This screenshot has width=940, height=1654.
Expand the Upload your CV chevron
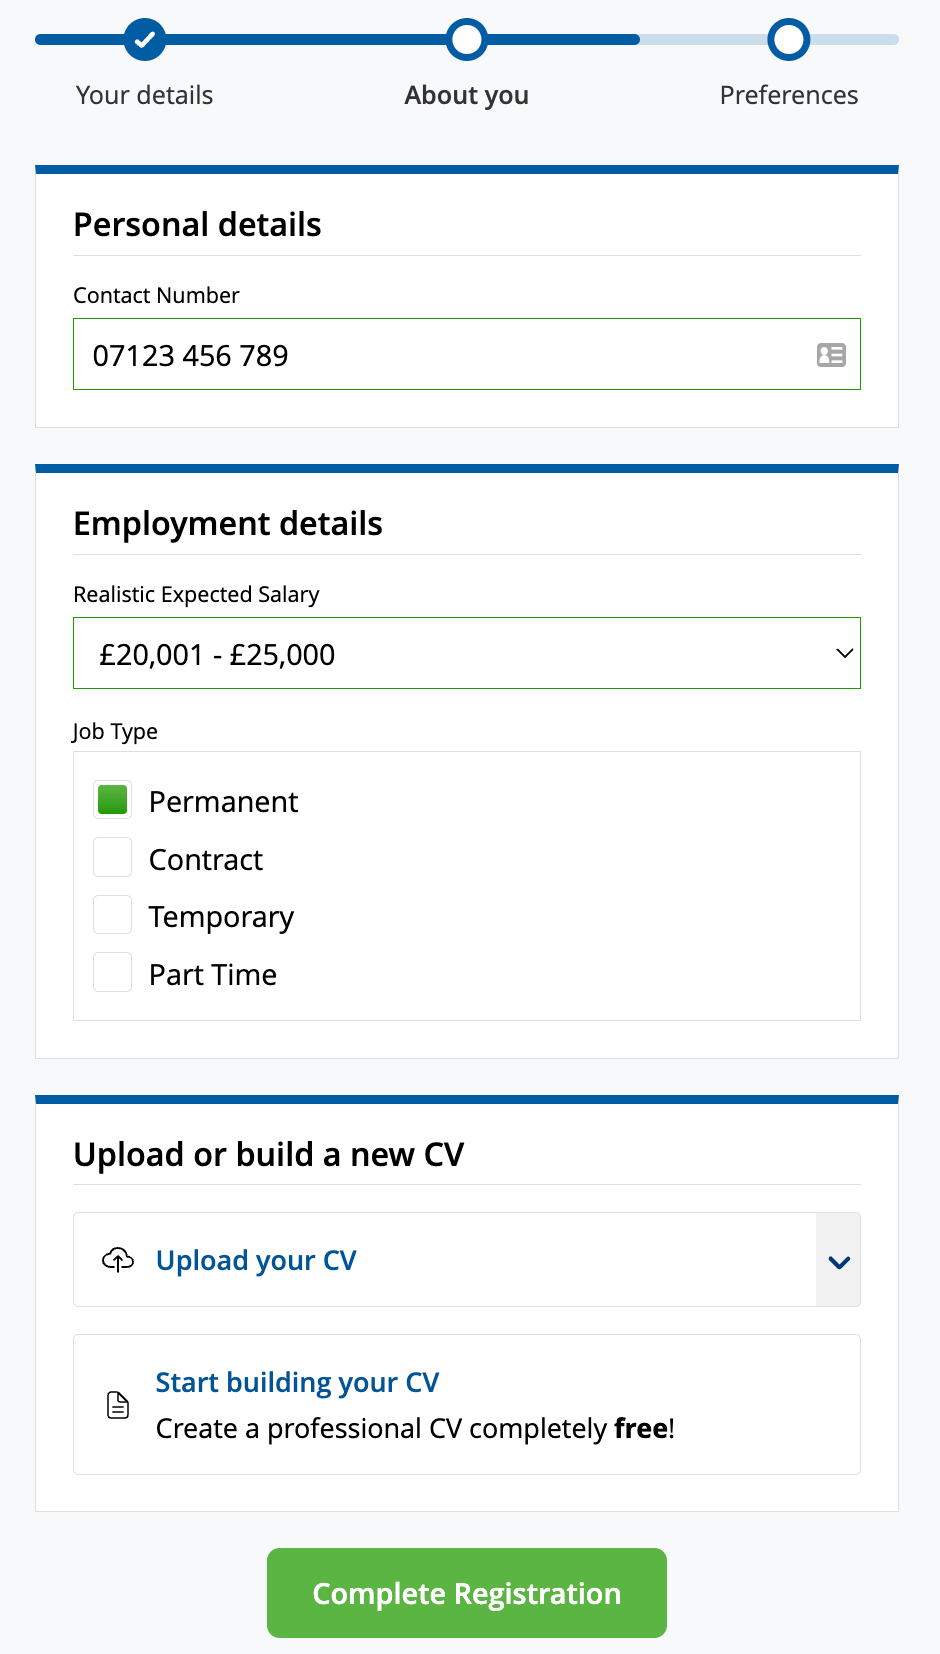click(839, 1261)
